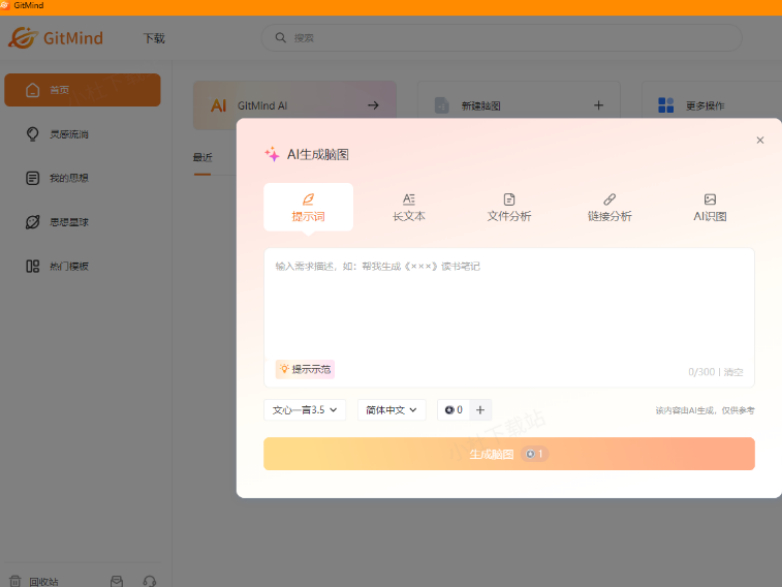Image resolution: width=782 pixels, height=587 pixels.
Task: Click the 生成脑图 button
Action: point(509,454)
